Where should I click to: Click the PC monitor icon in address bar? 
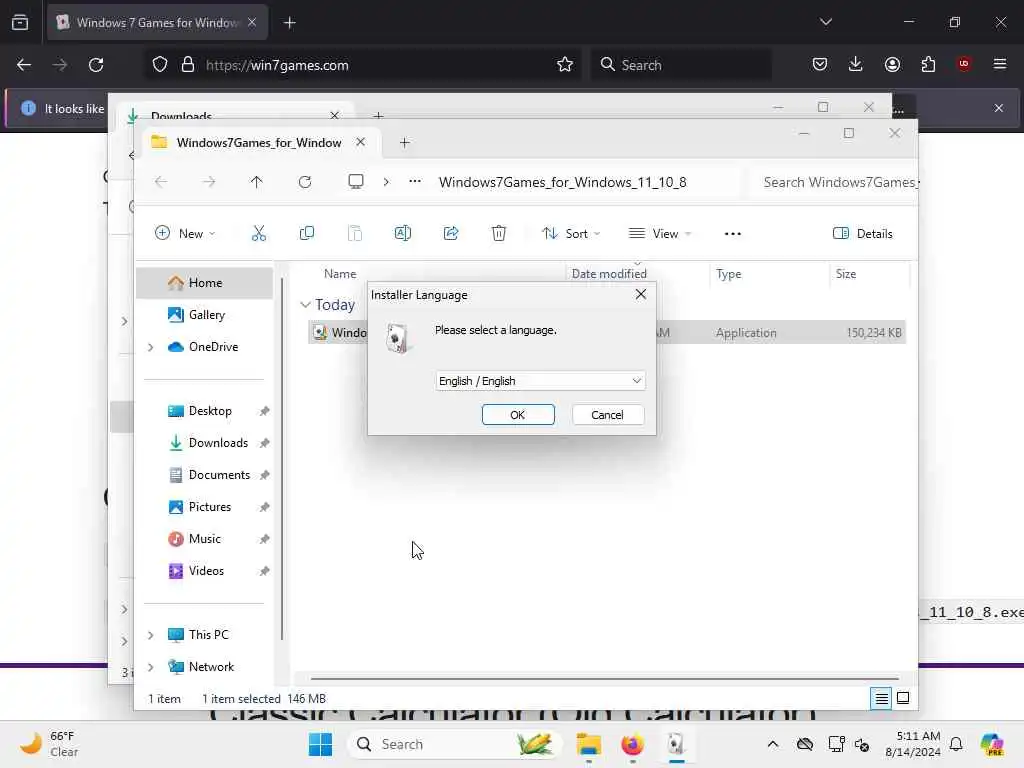(356, 182)
